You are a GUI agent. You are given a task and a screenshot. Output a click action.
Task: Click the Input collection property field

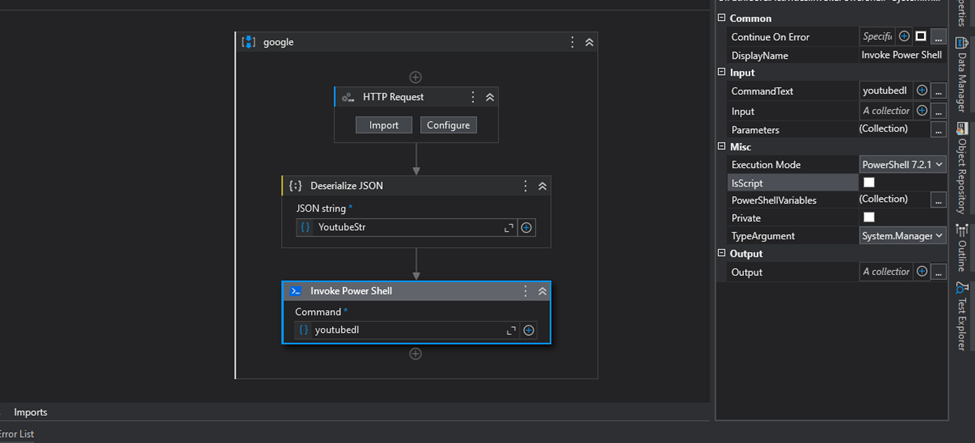886,111
